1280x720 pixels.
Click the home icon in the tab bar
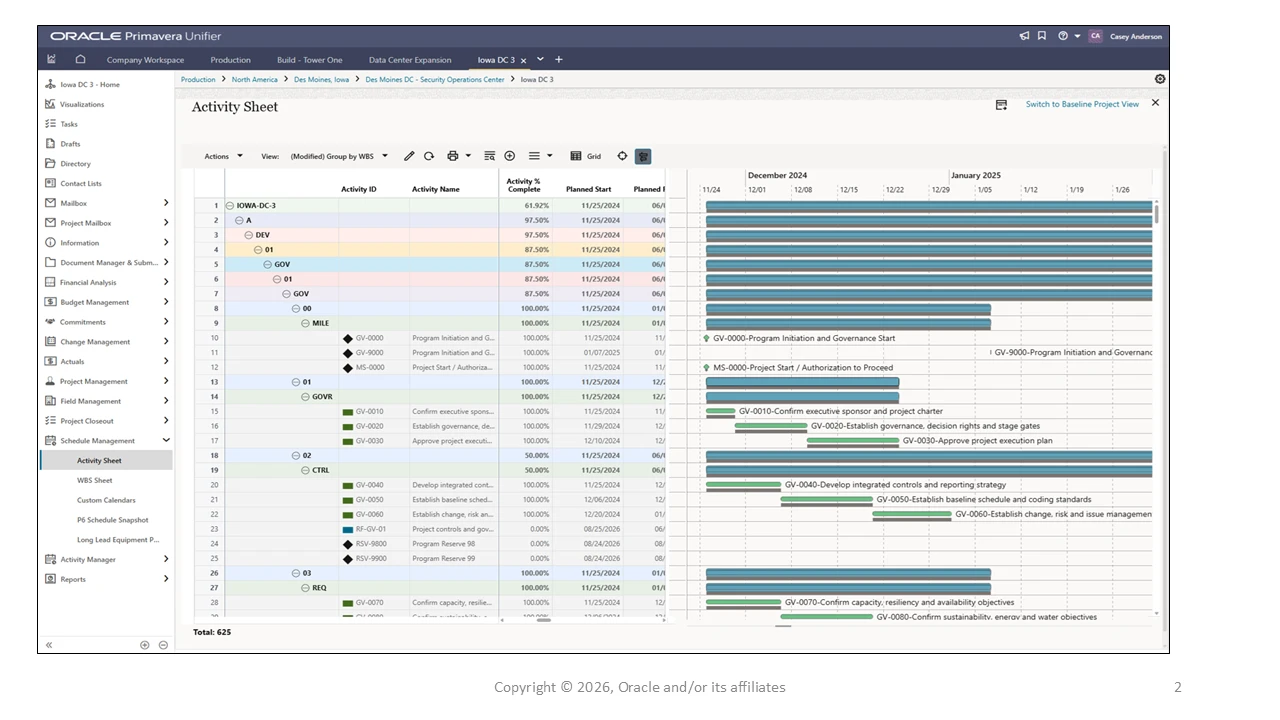pos(81,60)
